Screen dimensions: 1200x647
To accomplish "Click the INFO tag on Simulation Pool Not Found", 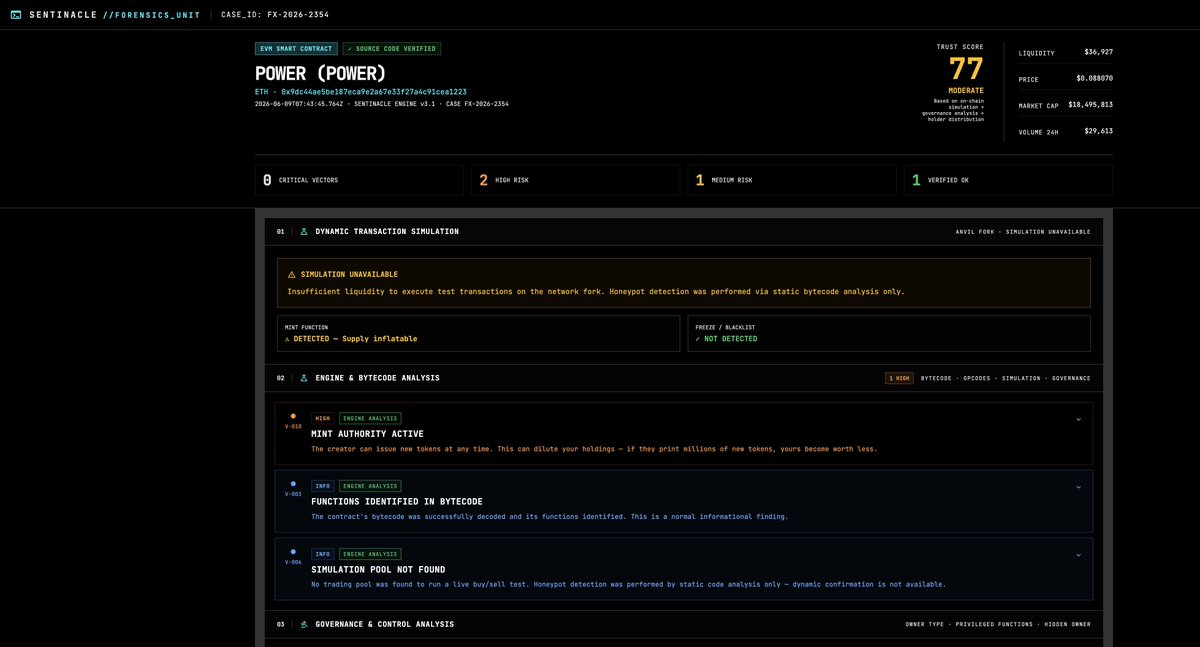I will [323, 554].
